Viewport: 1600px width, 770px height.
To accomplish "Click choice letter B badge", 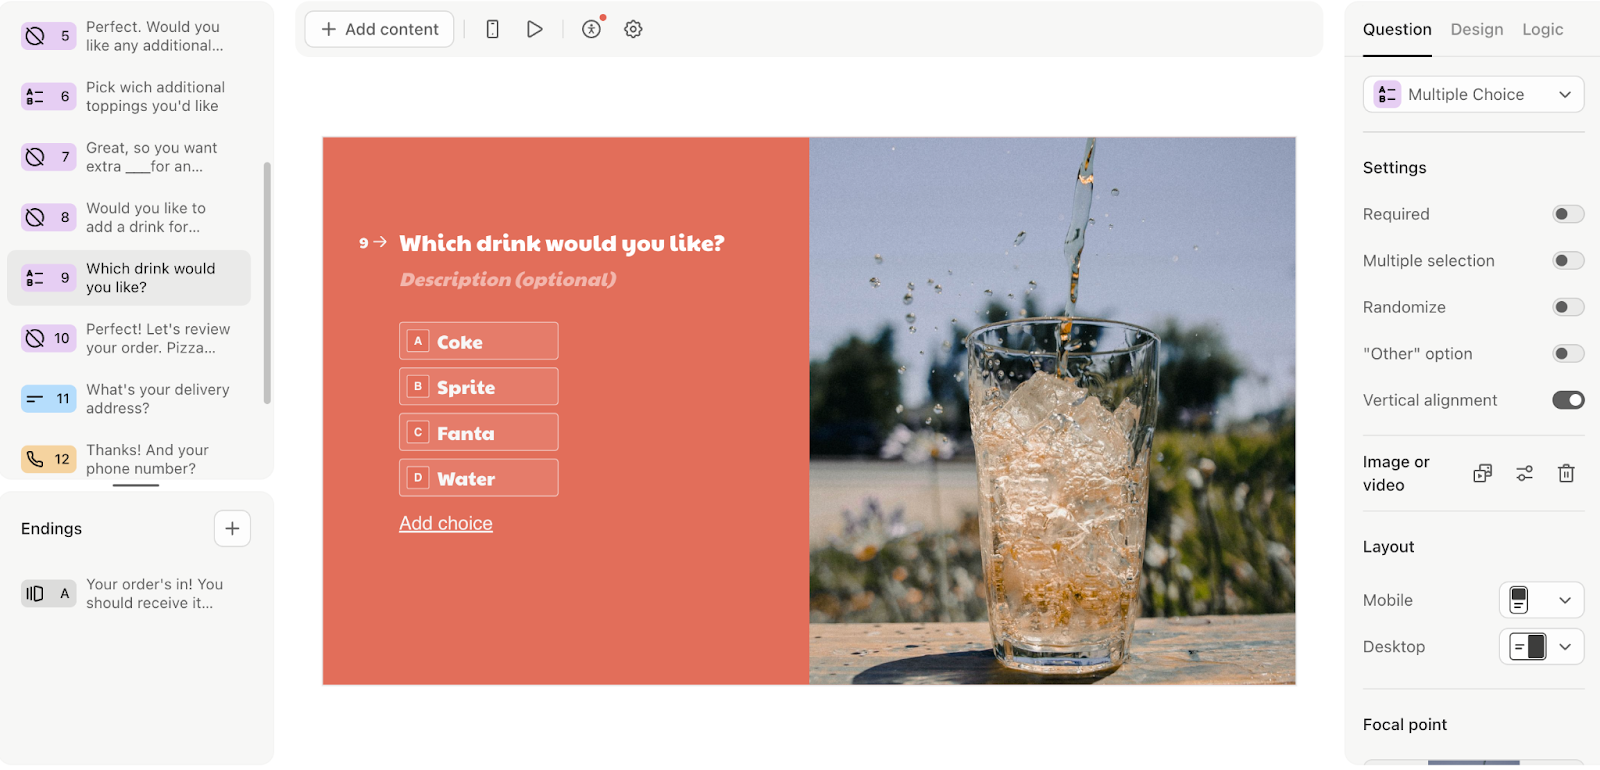I will [418, 386].
